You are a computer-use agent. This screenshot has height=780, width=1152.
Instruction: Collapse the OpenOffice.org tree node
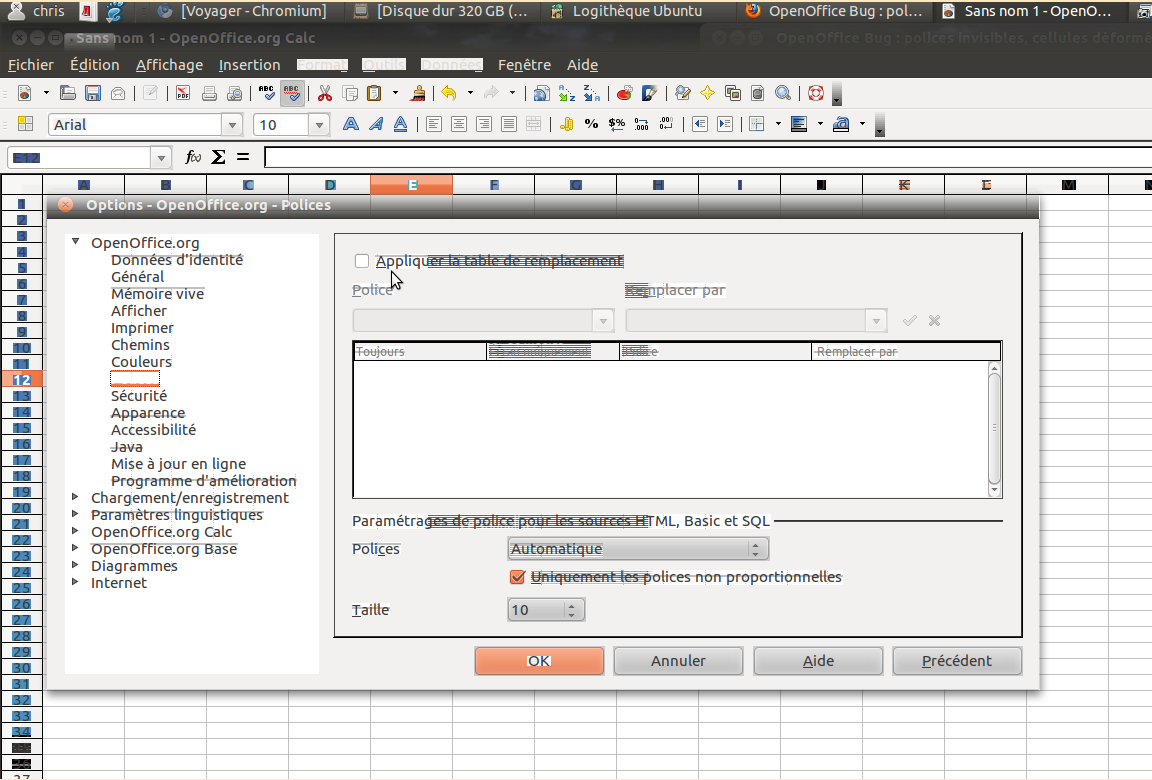[x=76, y=242]
